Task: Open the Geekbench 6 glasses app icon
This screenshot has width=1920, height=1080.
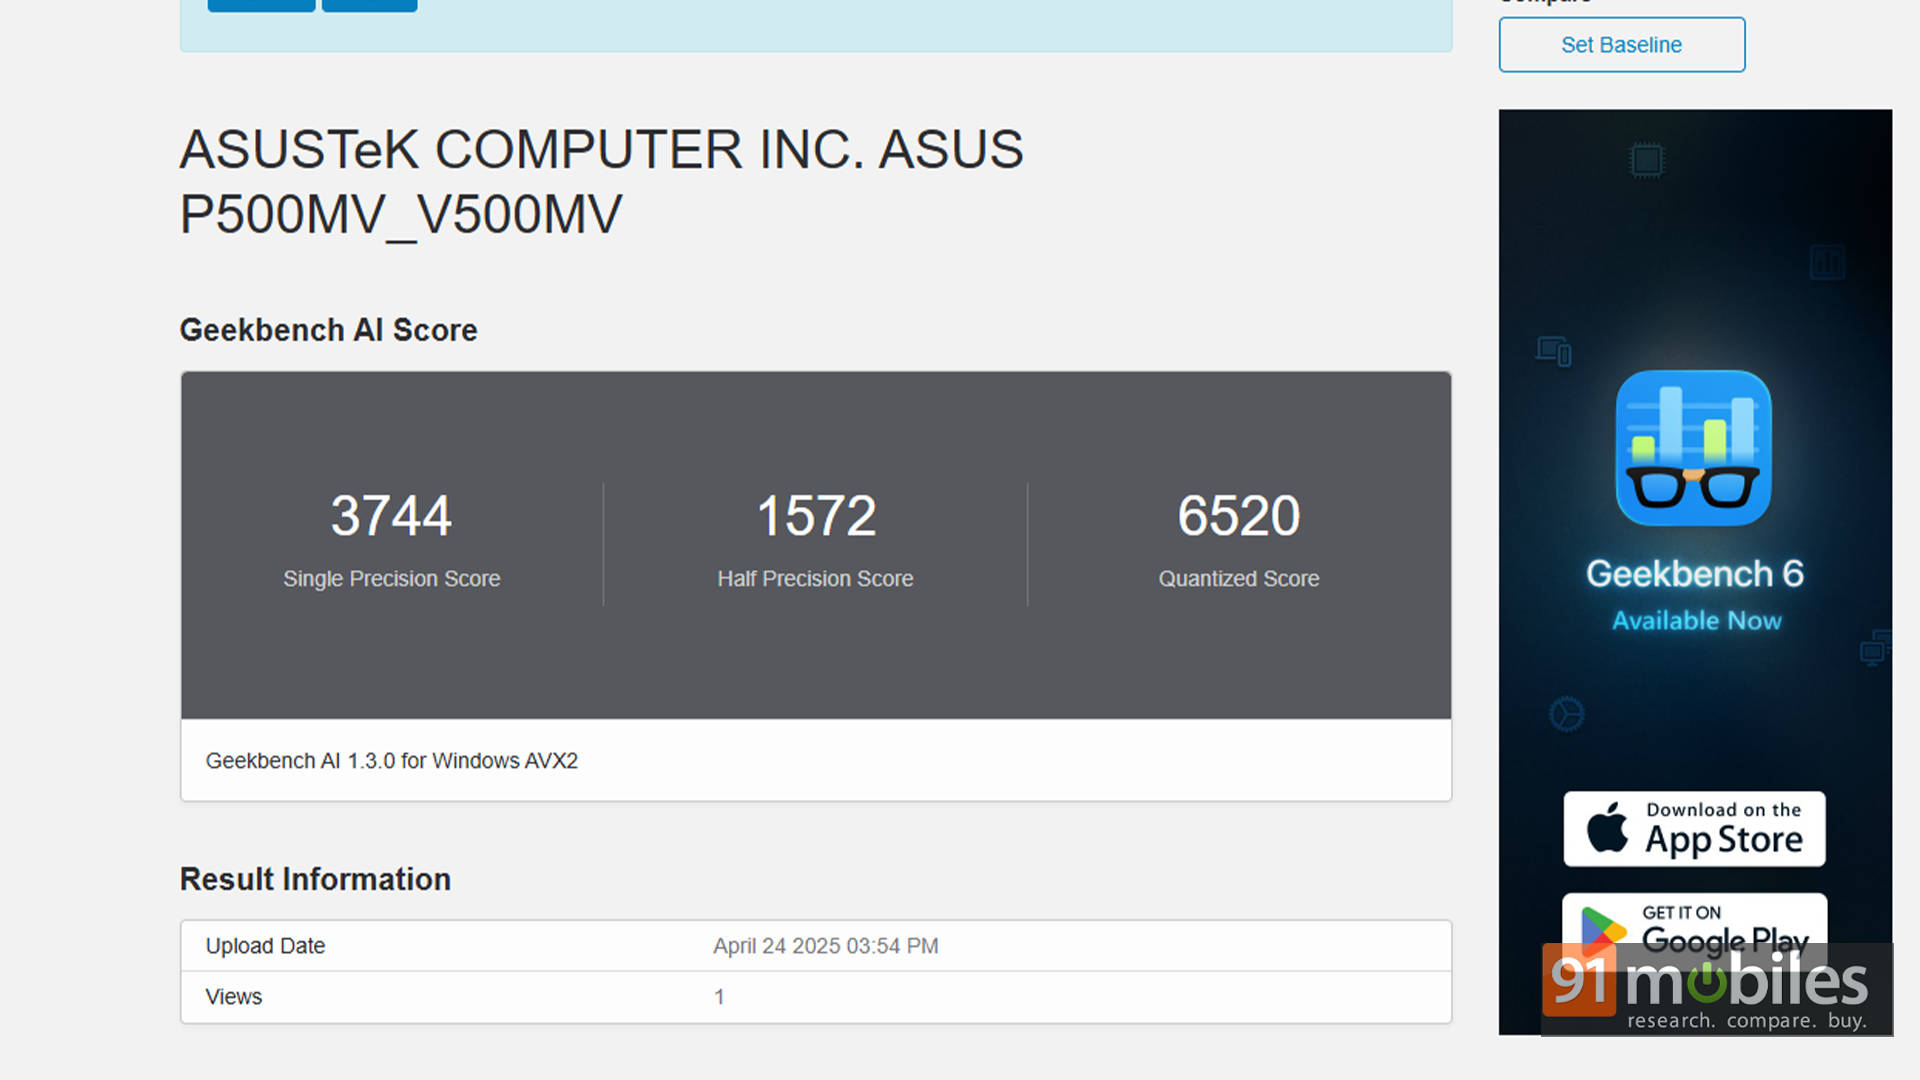Action: click(1693, 448)
